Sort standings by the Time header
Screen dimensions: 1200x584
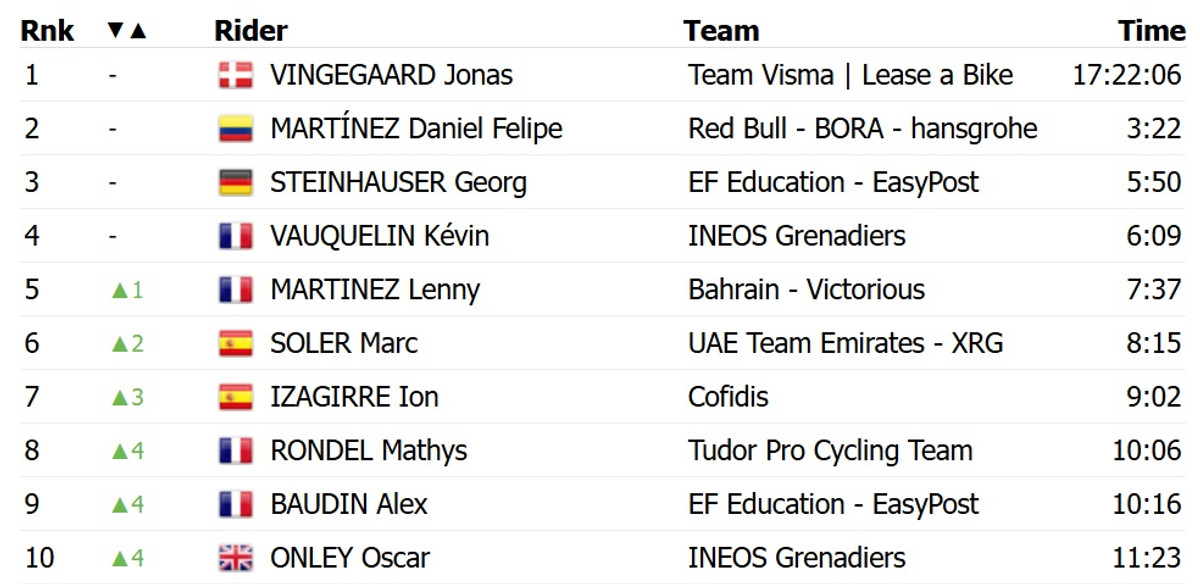coord(1152,31)
